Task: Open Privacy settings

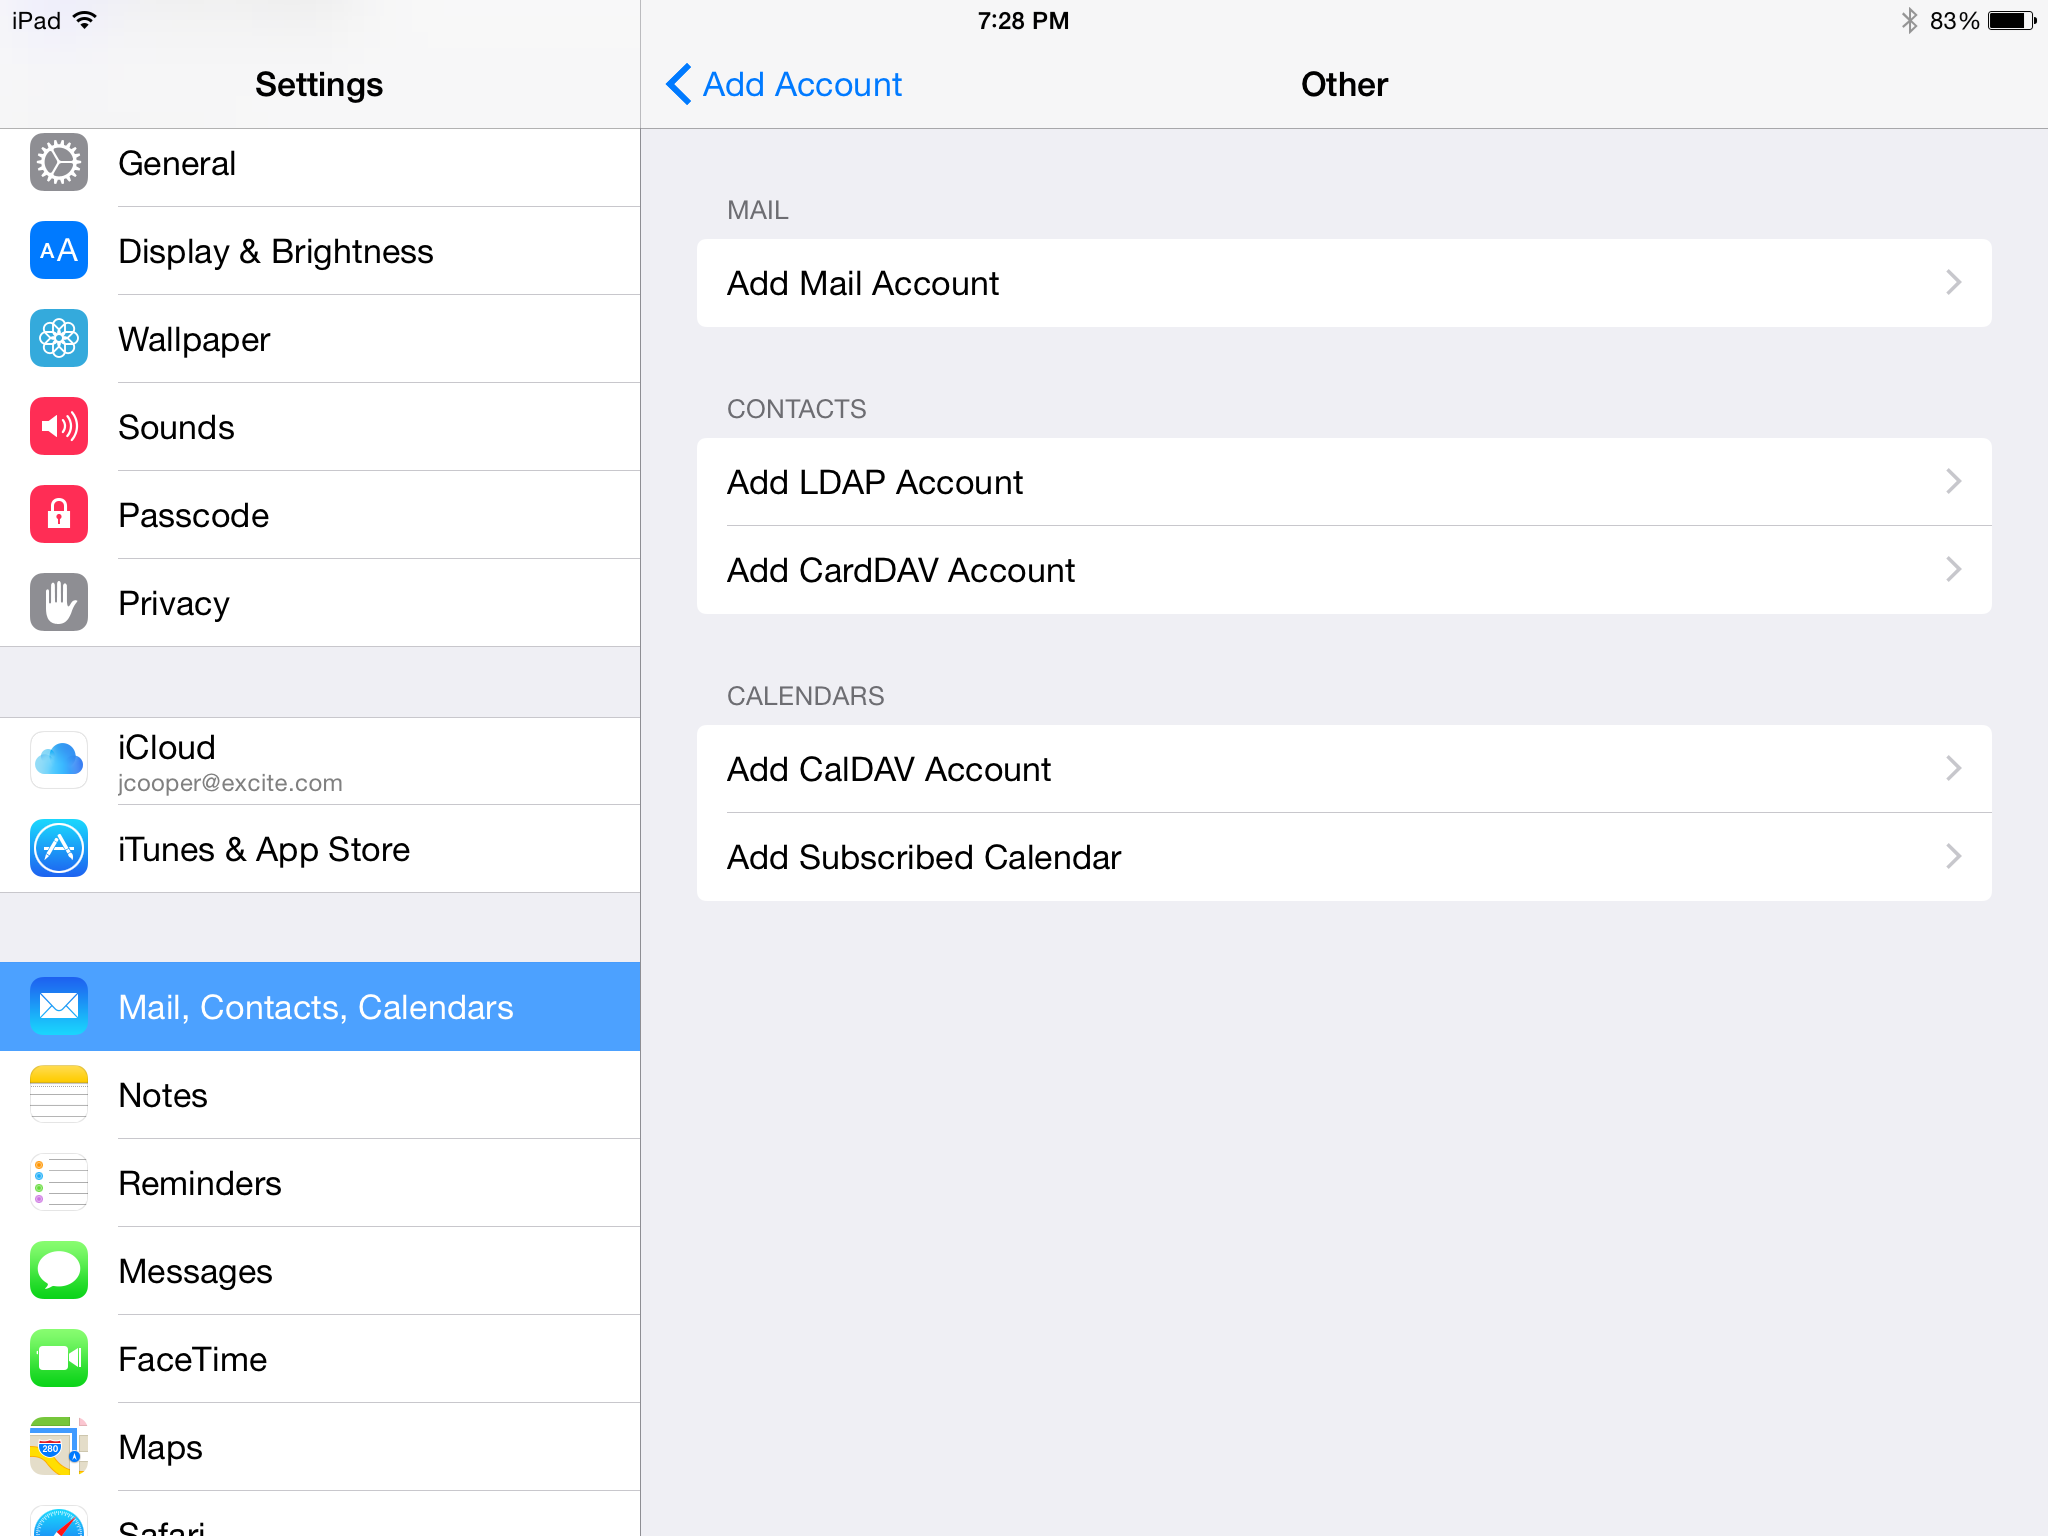Action: (320, 603)
